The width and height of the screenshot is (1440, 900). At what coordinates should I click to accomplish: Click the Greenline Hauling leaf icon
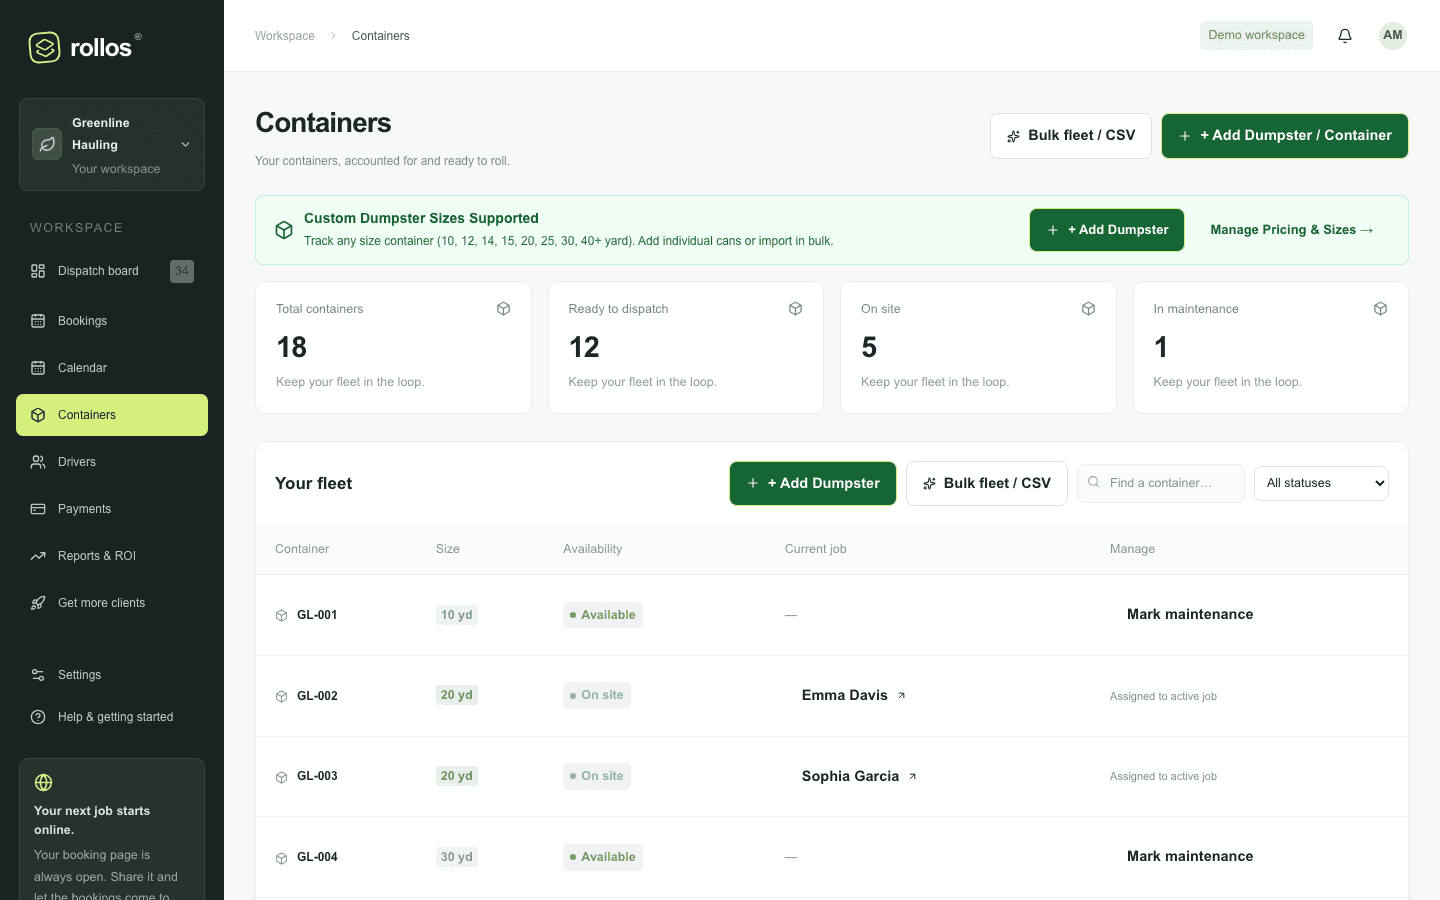click(x=47, y=144)
